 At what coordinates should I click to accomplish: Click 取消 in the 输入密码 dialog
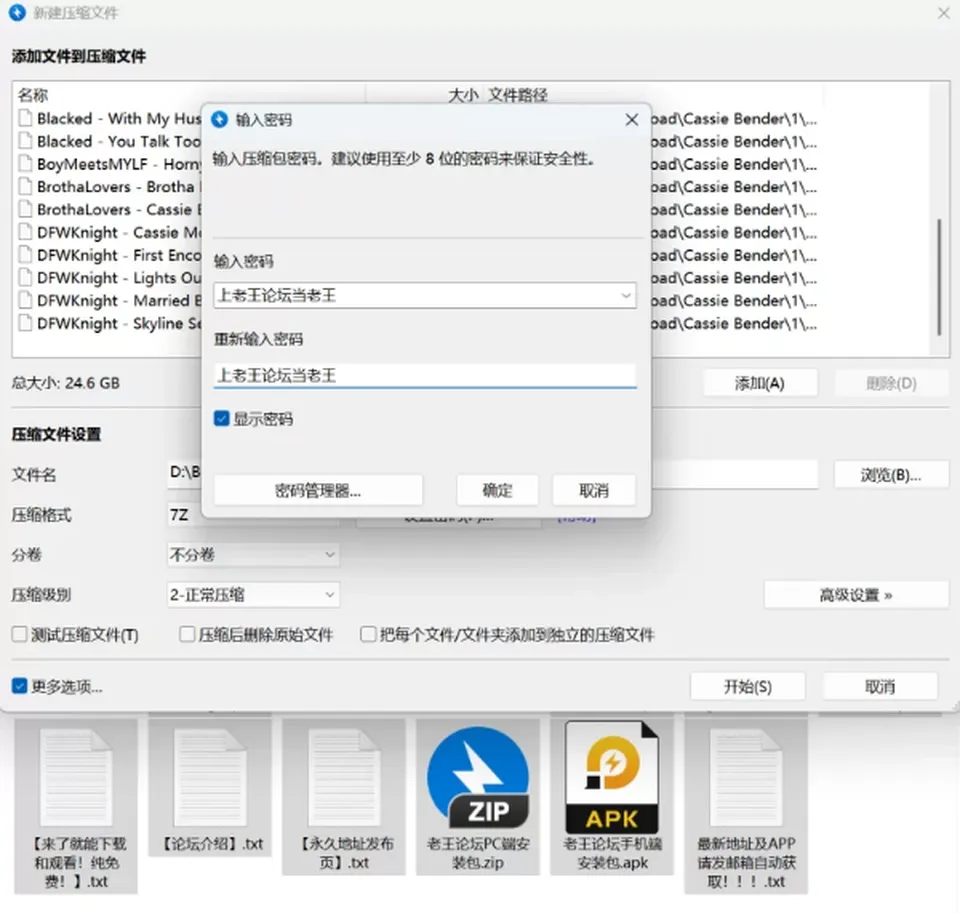593,490
